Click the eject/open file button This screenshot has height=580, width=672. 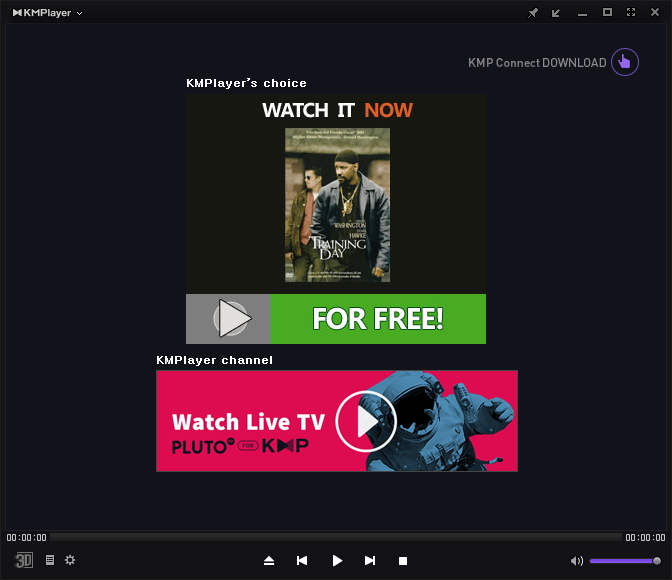pos(269,561)
